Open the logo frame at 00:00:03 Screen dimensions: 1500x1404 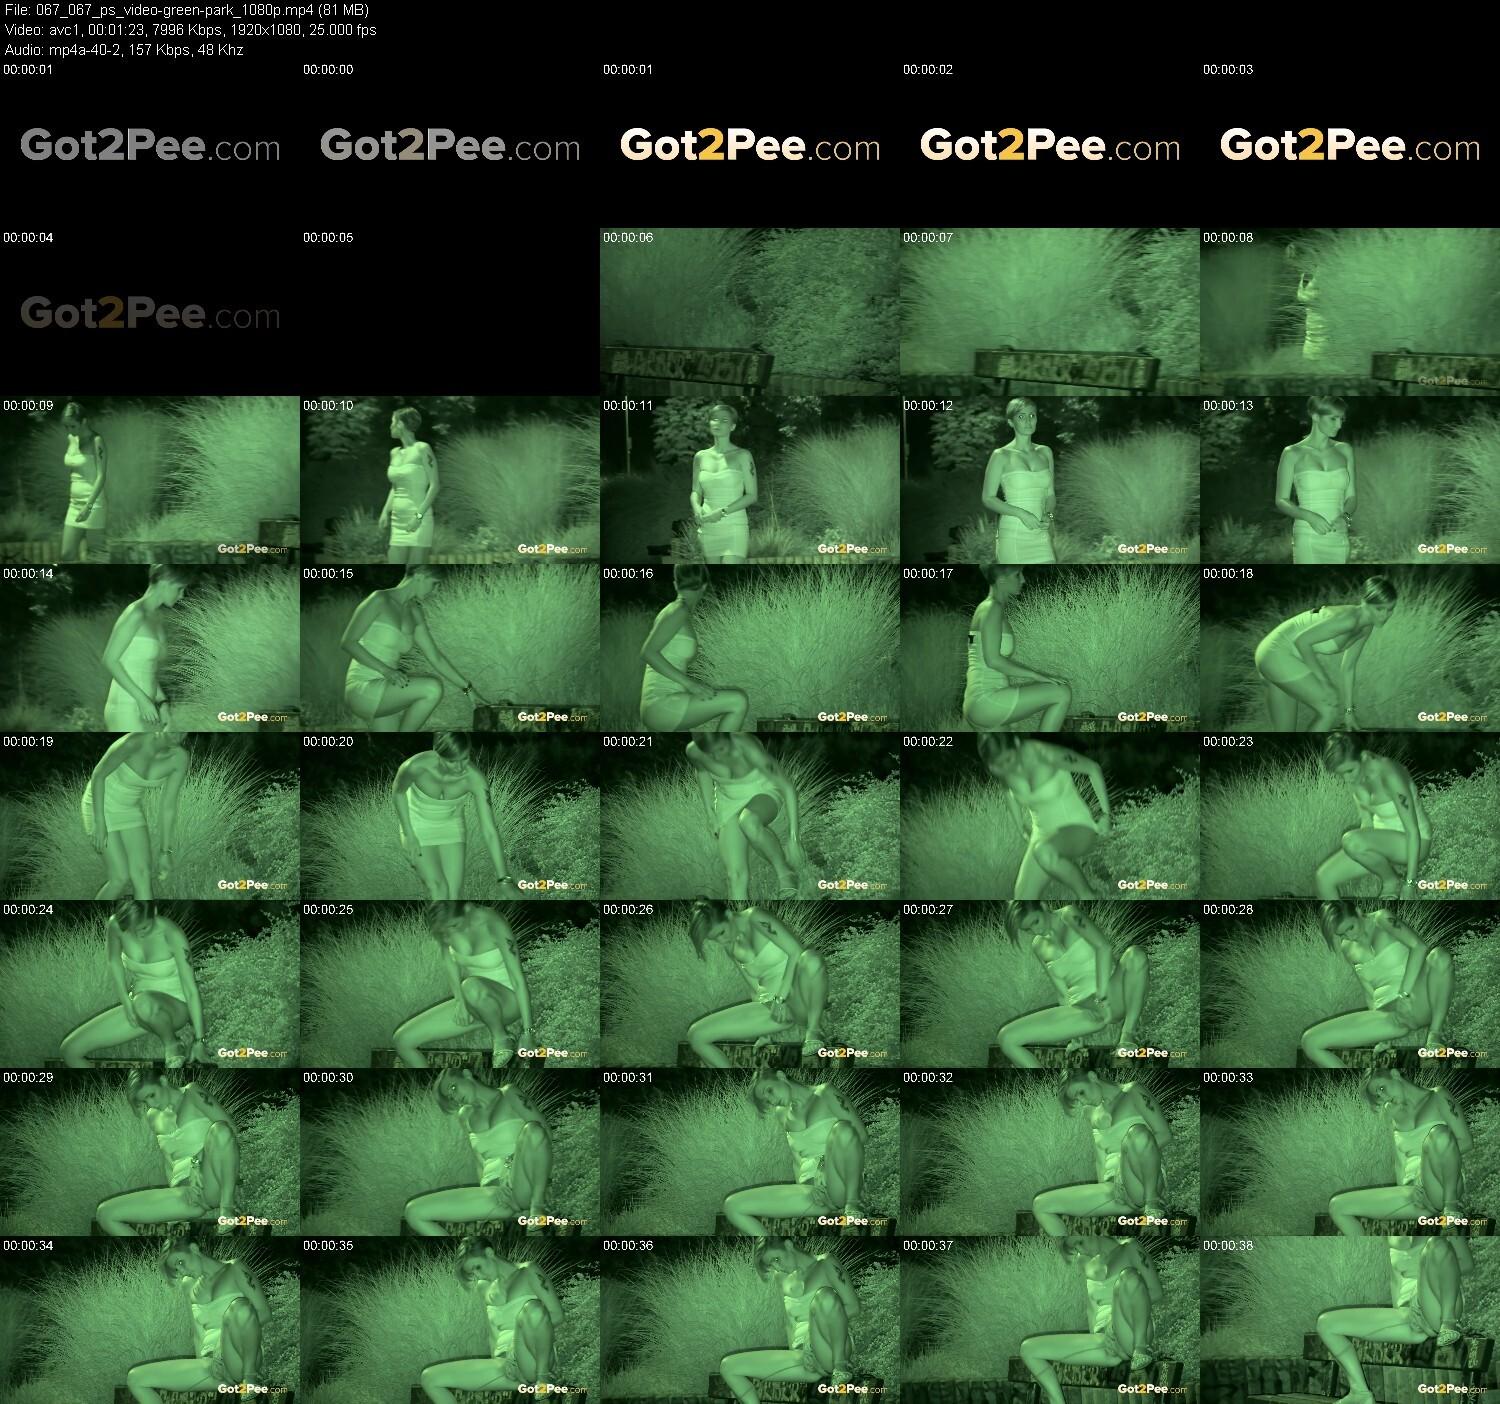click(1350, 144)
